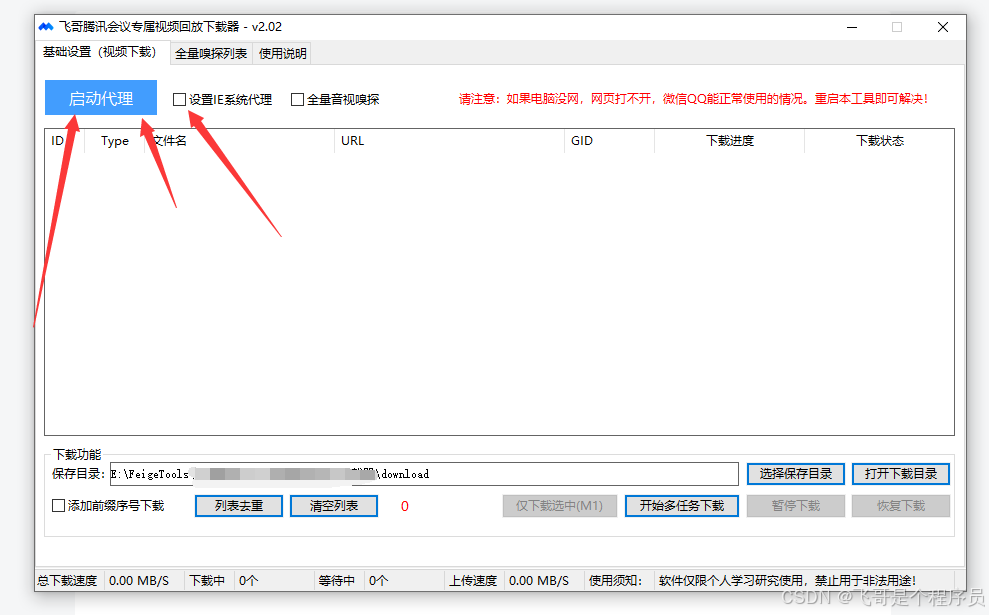The width and height of the screenshot is (989, 615).
Task: Click the 下载进度 column header
Action: [730, 141]
